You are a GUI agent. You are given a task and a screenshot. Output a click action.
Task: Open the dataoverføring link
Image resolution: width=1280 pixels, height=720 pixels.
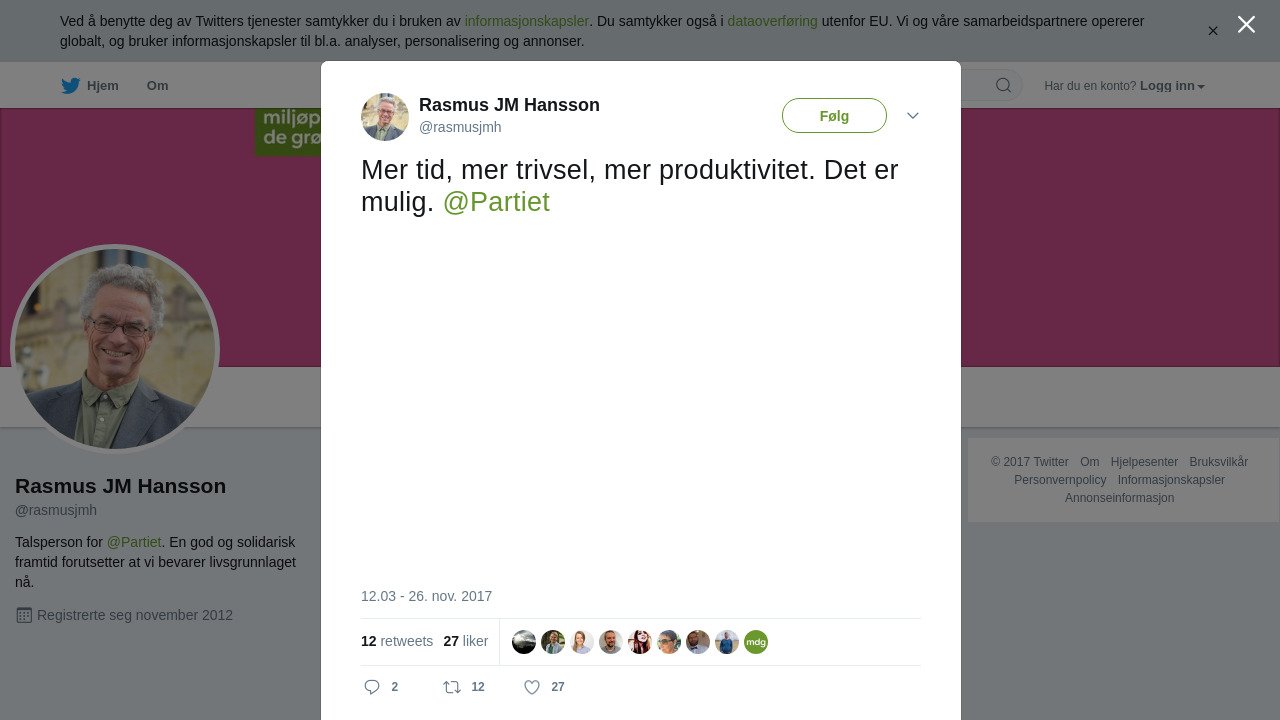772,21
